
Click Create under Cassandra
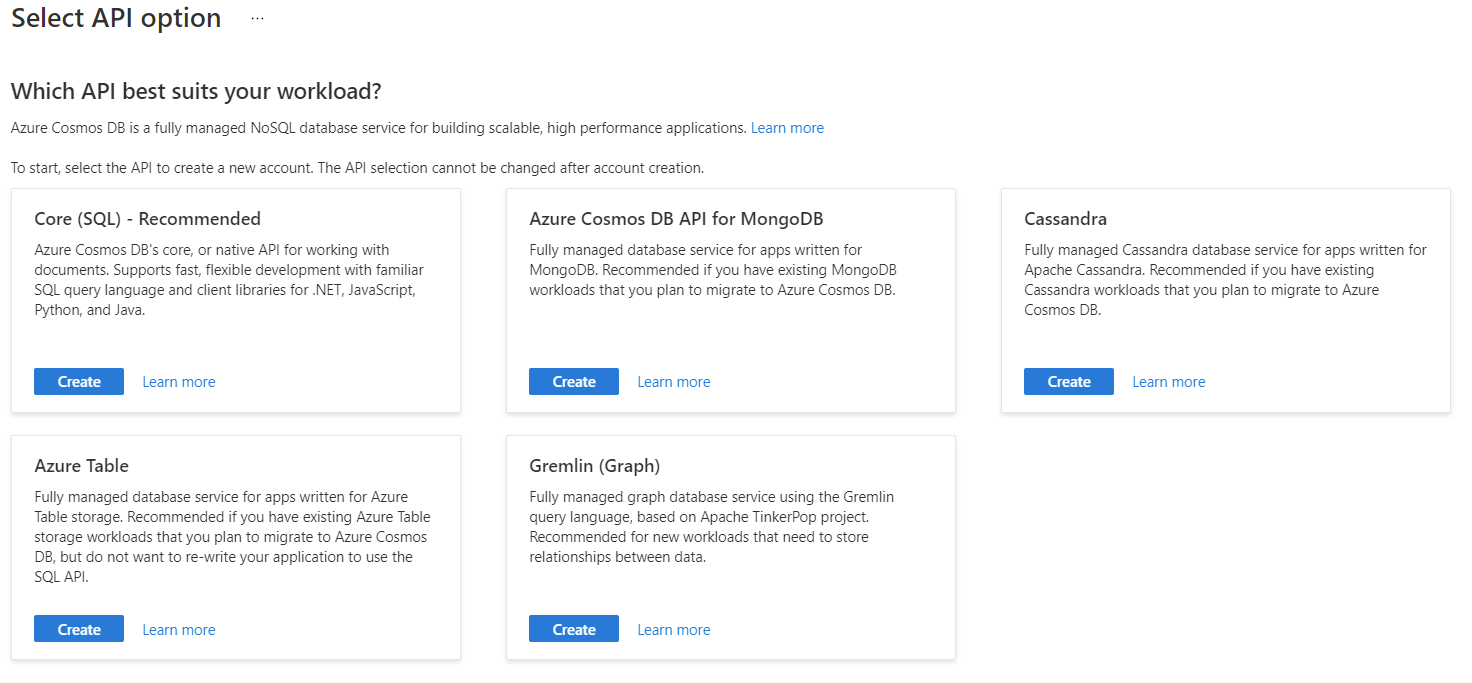(1068, 381)
